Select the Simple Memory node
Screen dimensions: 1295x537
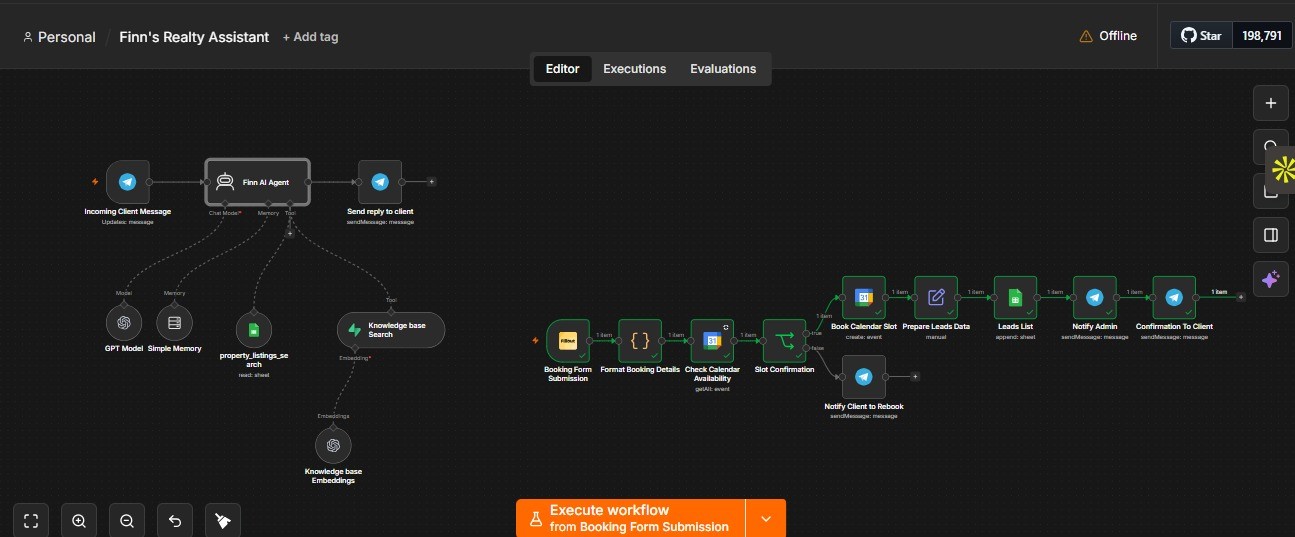pyautogui.click(x=174, y=323)
